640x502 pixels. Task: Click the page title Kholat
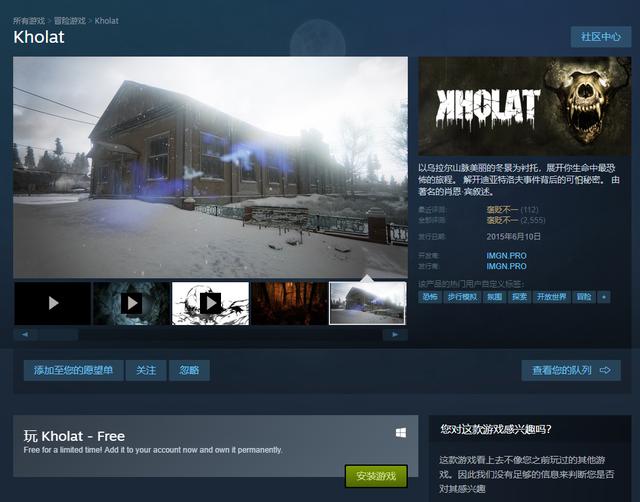coord(39,37)
